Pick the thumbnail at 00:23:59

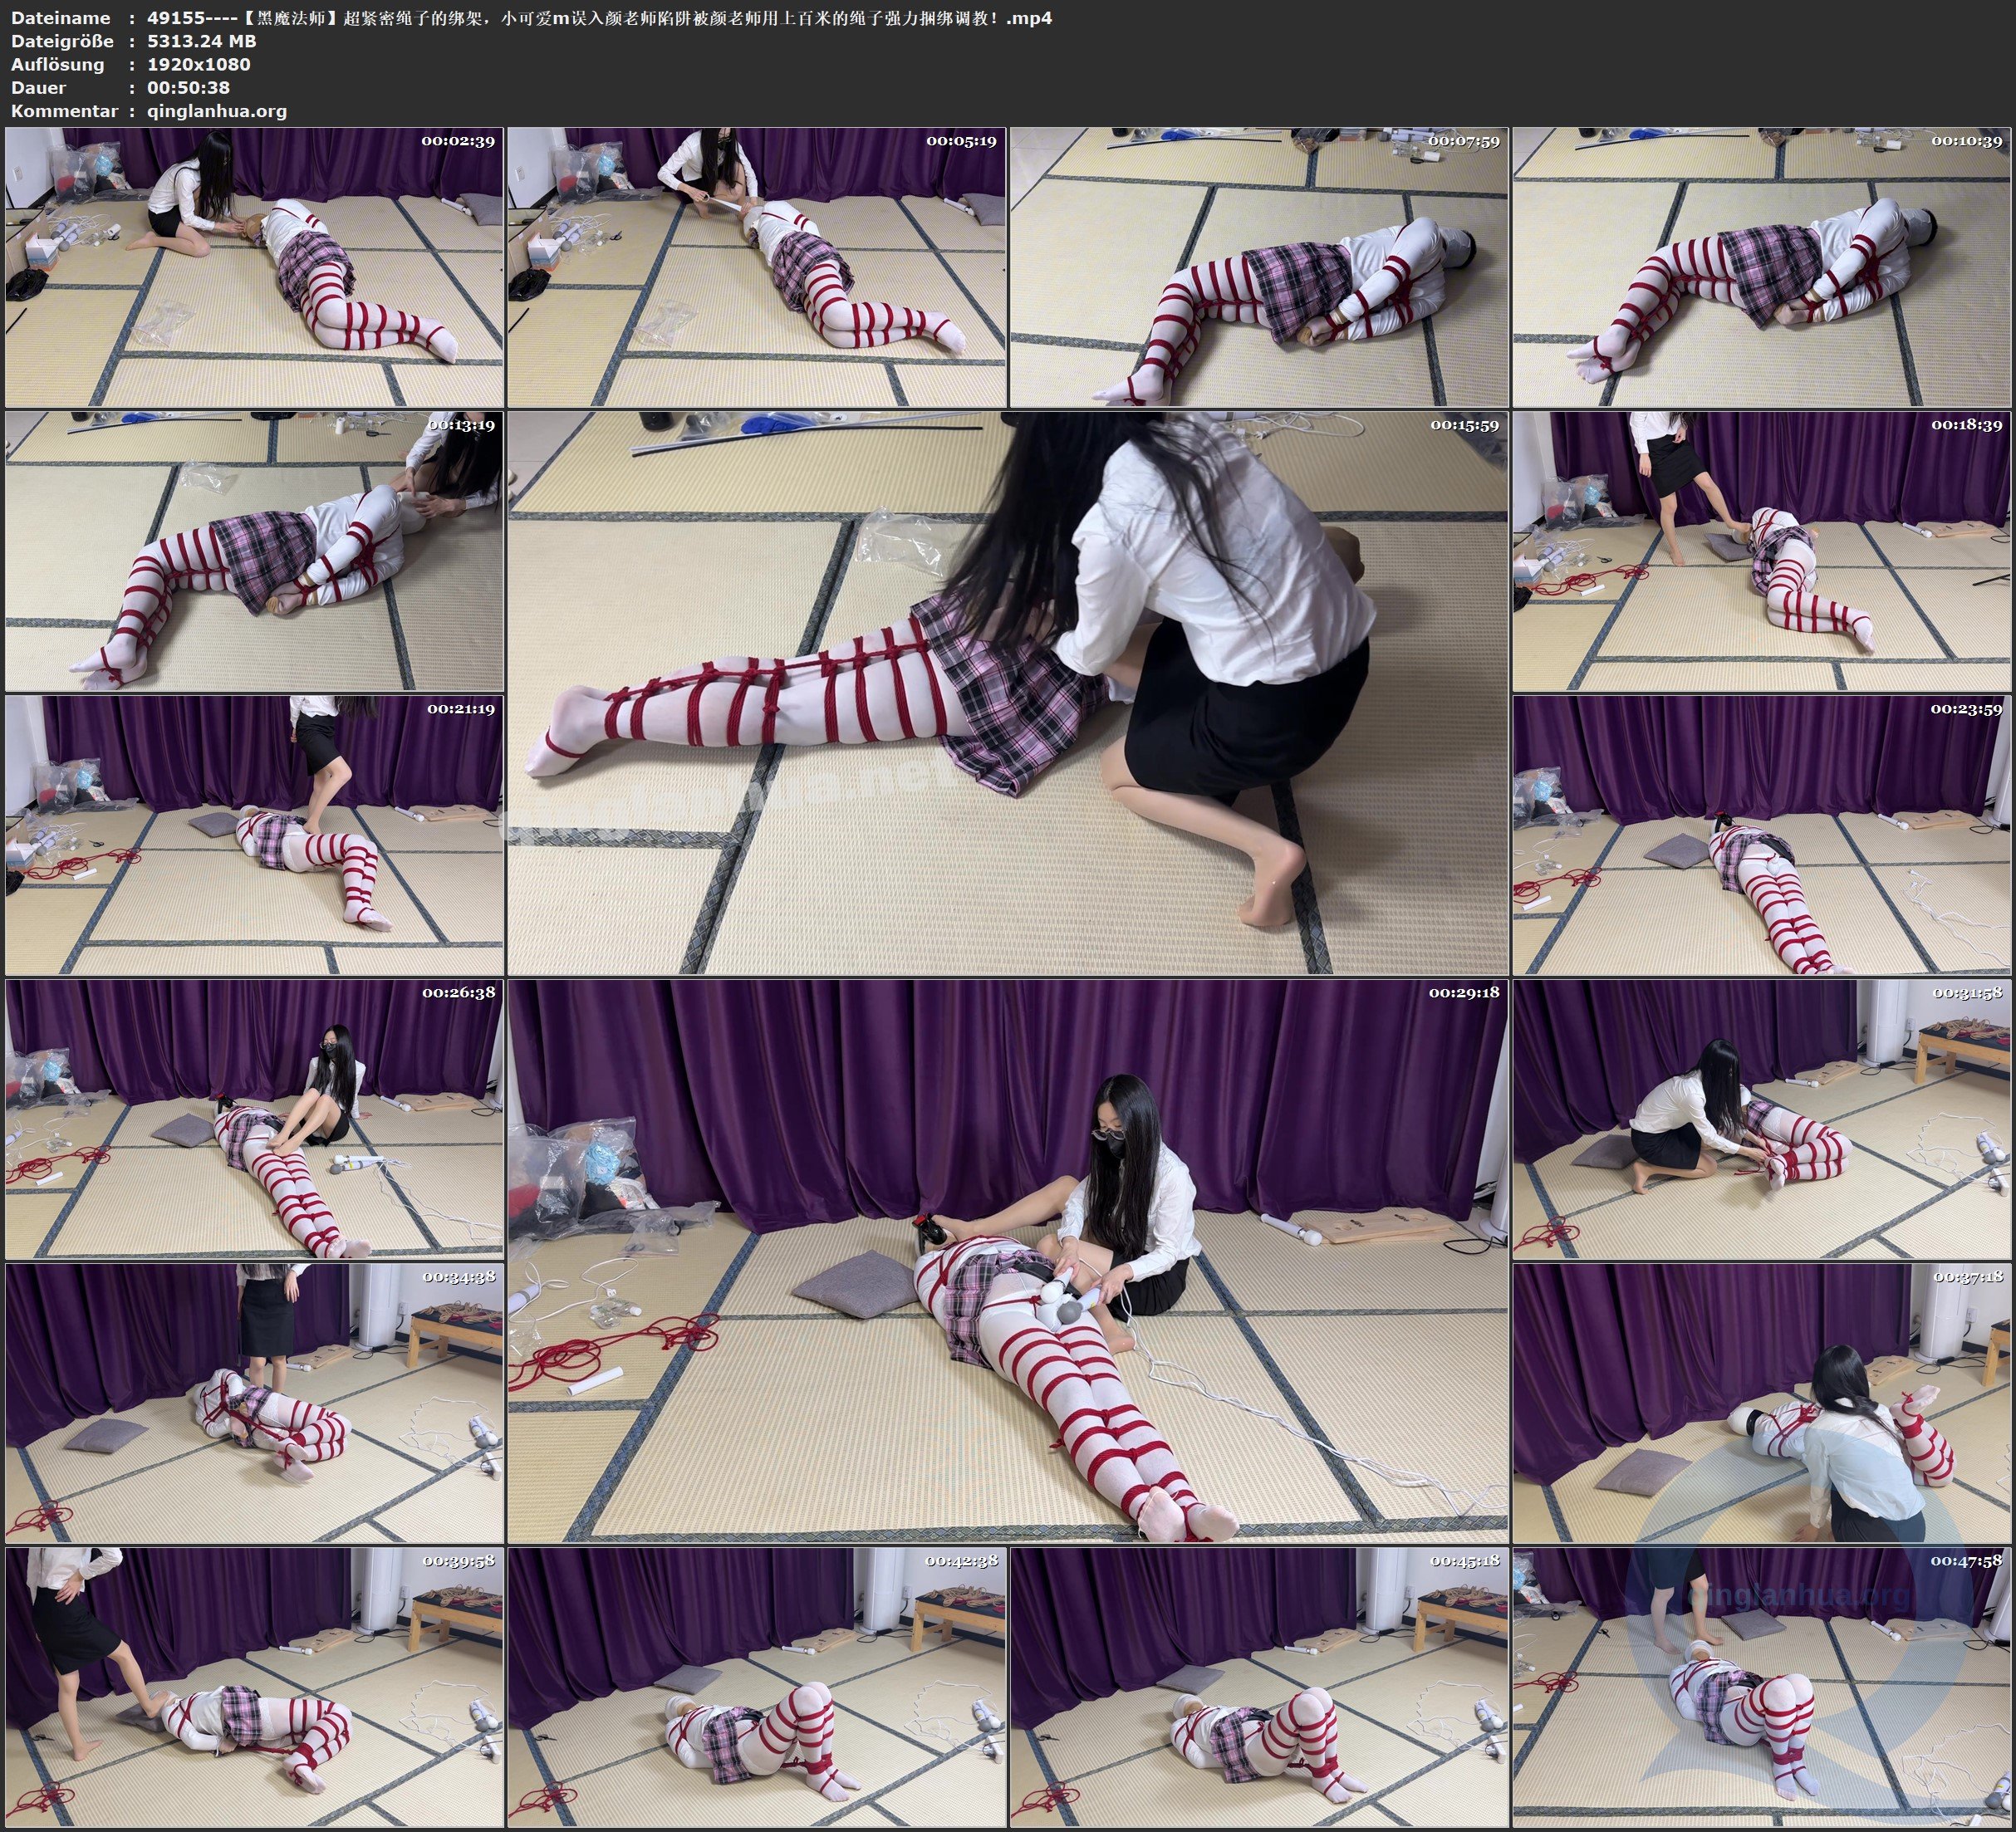1761,835
